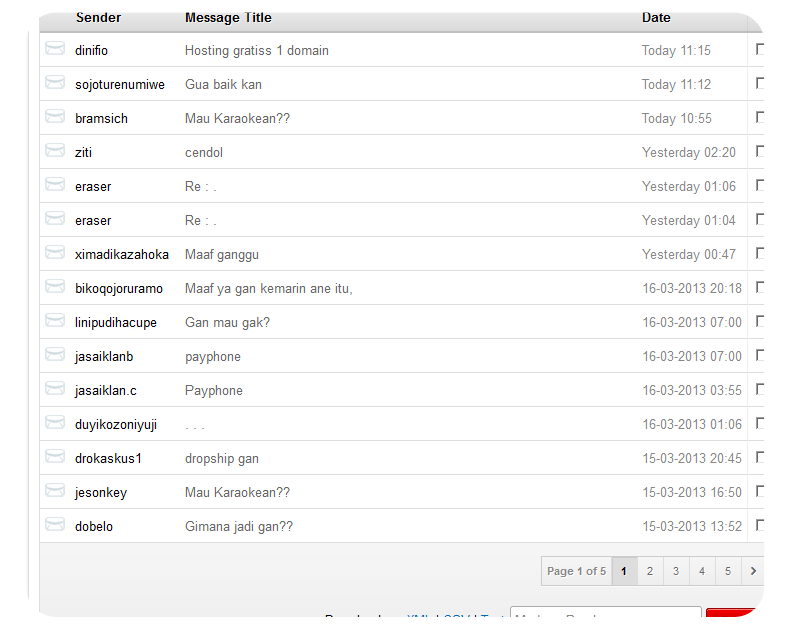792x631 pixels.
Task: Open the Page 1 of 5 selector
Action: coord(576,571)
